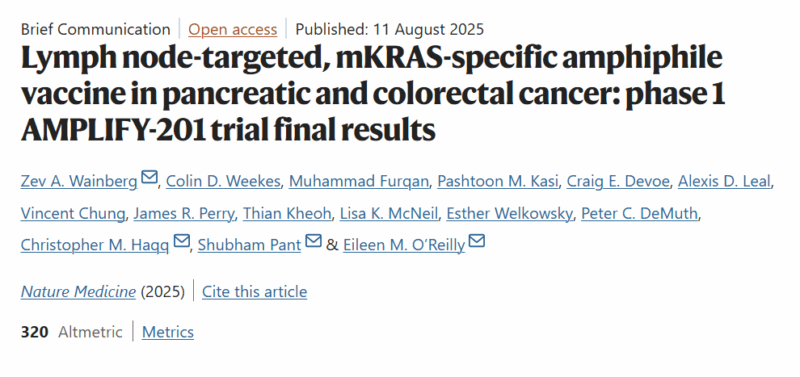Click the envelope icon beside Christopher M. Haqq
This screenshot has width=800, height=377.
coord(182,240)
